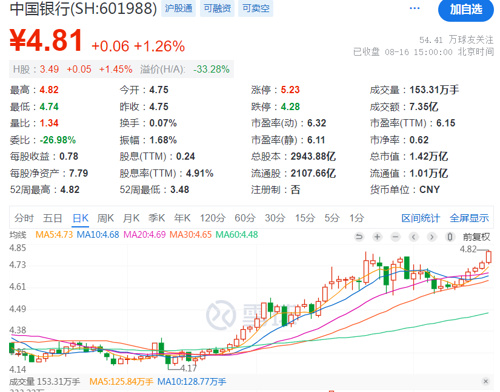The width and height of the screenshot is (500, 392).
Task: Toggle the 沪股通 tag
Action: (x=178, y=8)
